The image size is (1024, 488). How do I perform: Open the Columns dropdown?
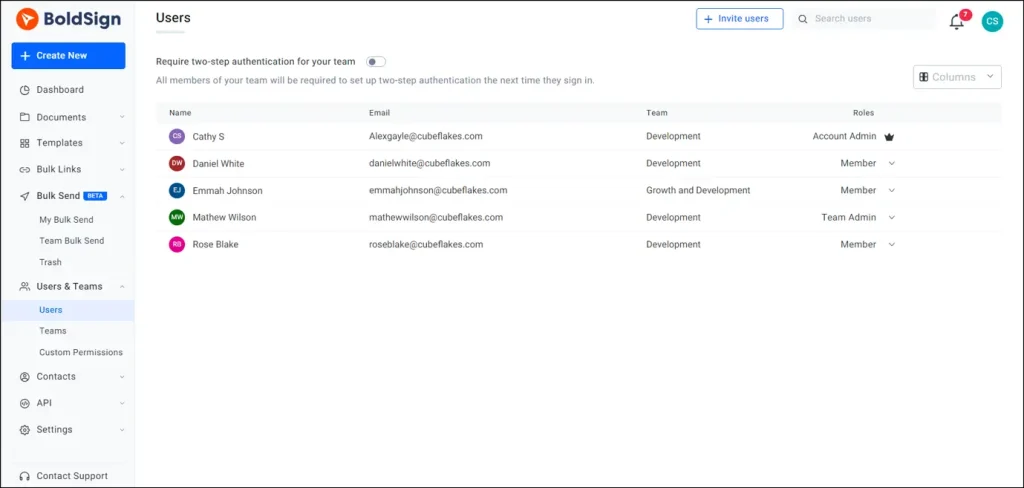click(957, 77)
